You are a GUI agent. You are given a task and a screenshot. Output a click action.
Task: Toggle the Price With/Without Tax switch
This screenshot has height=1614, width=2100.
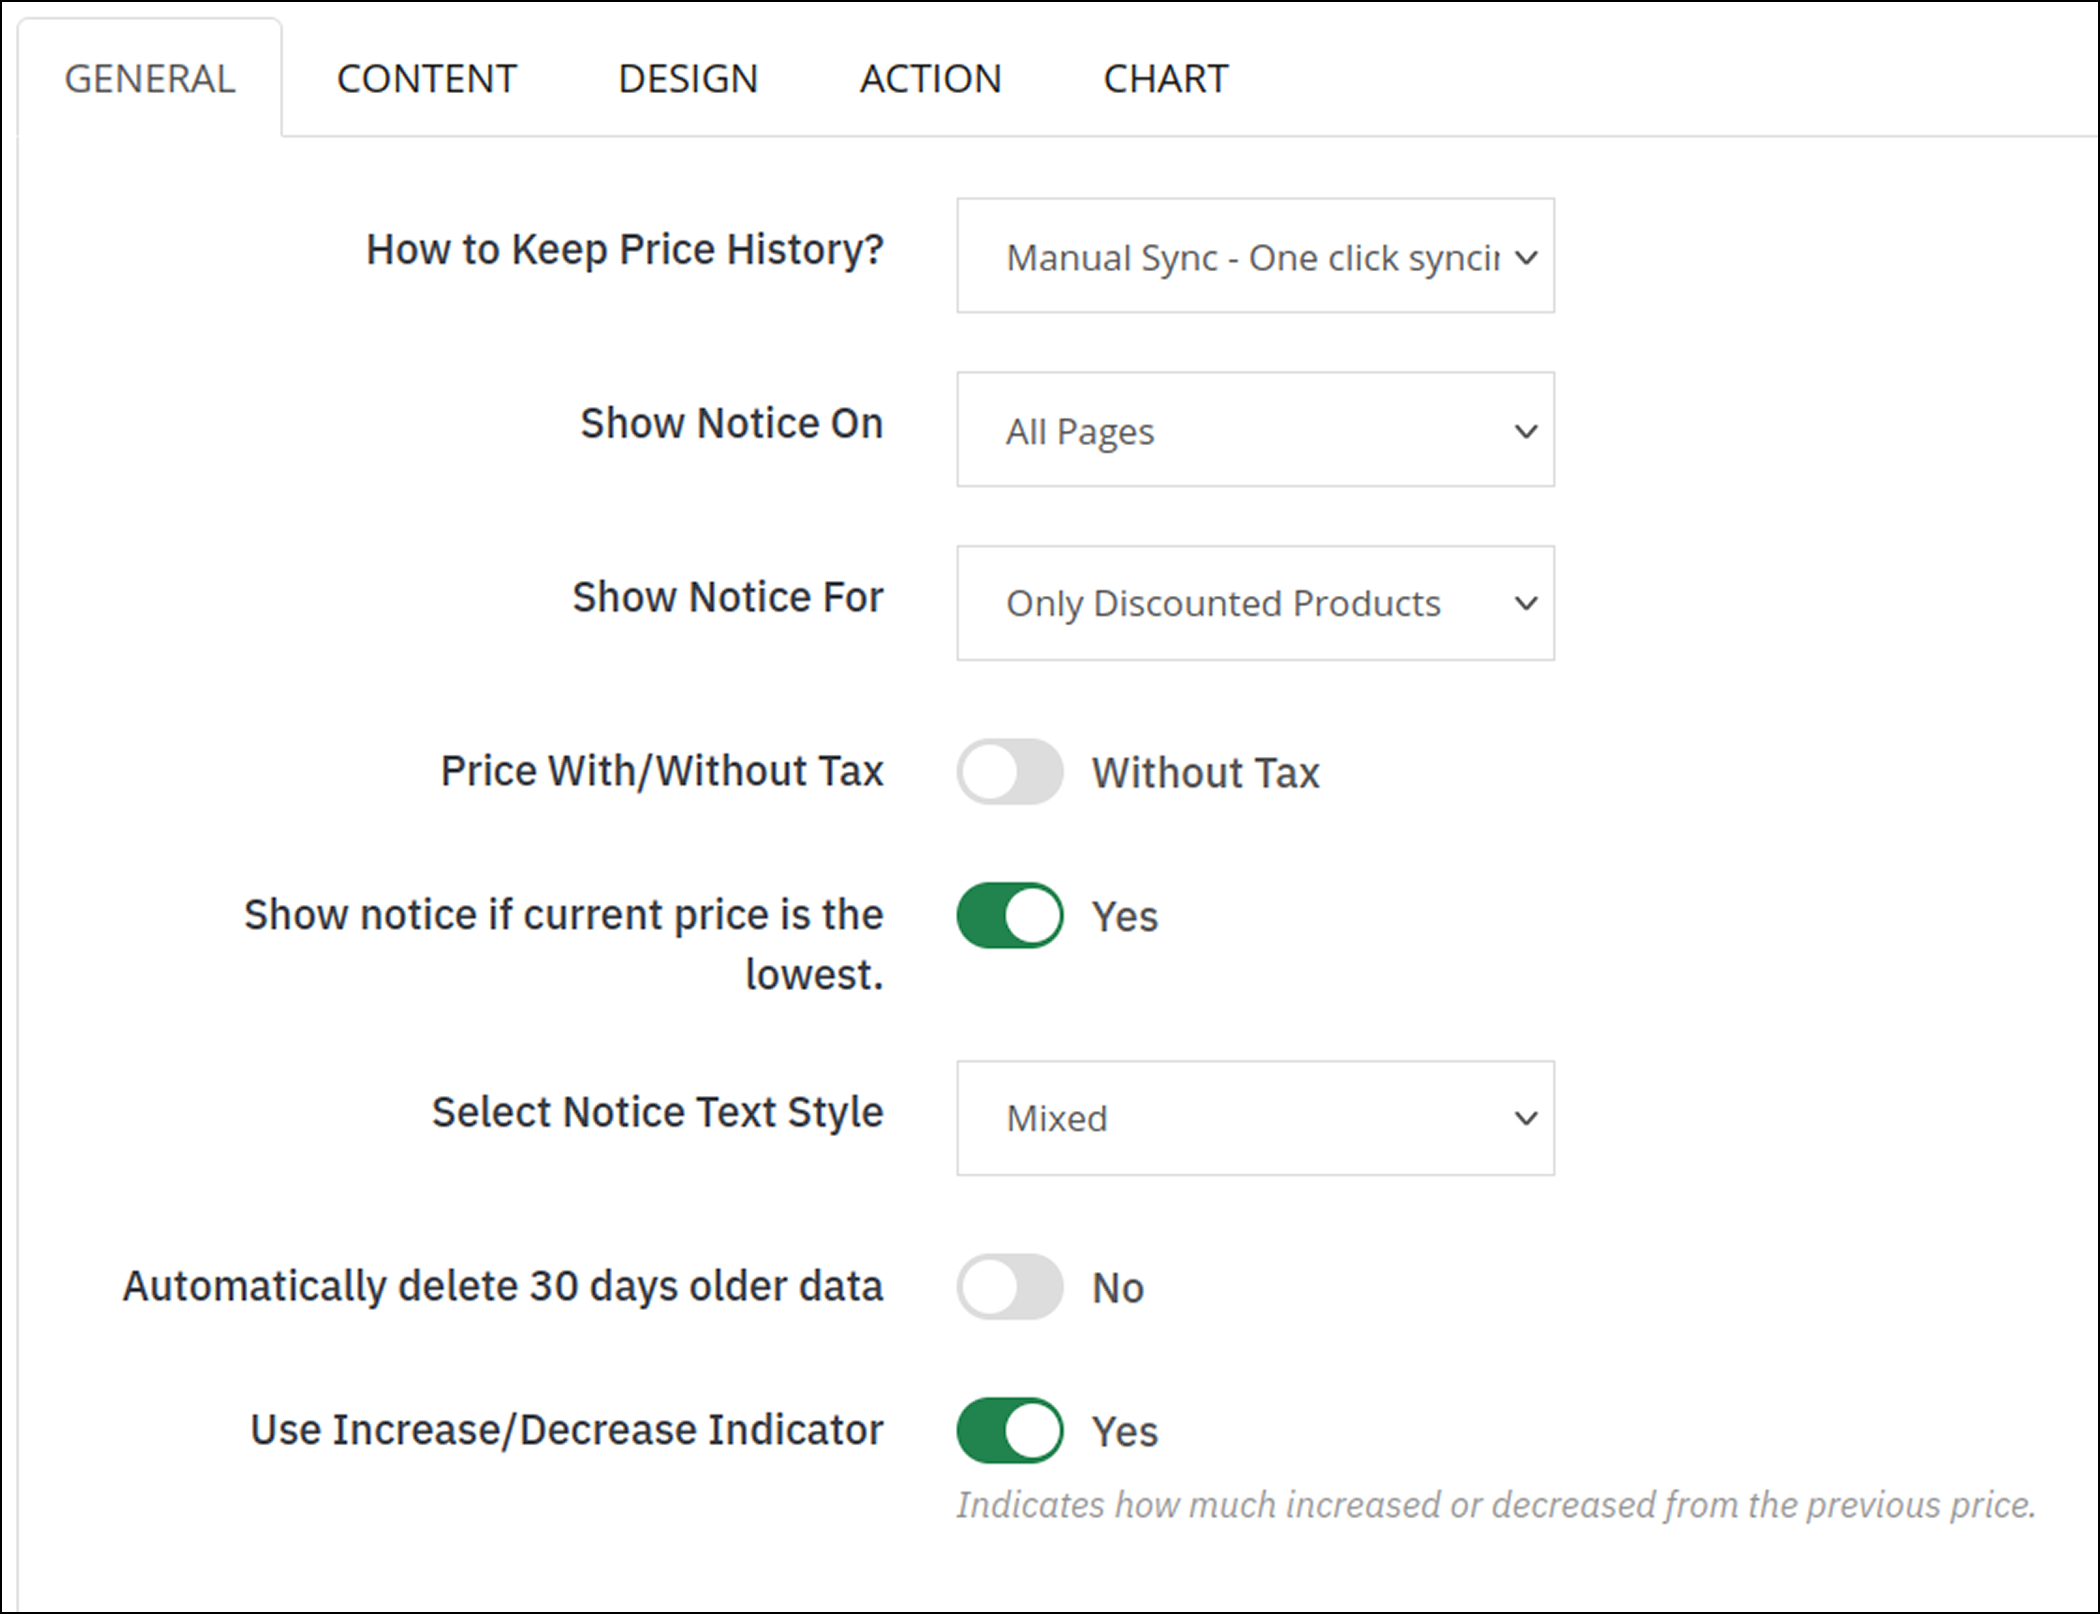point(1010,772)
